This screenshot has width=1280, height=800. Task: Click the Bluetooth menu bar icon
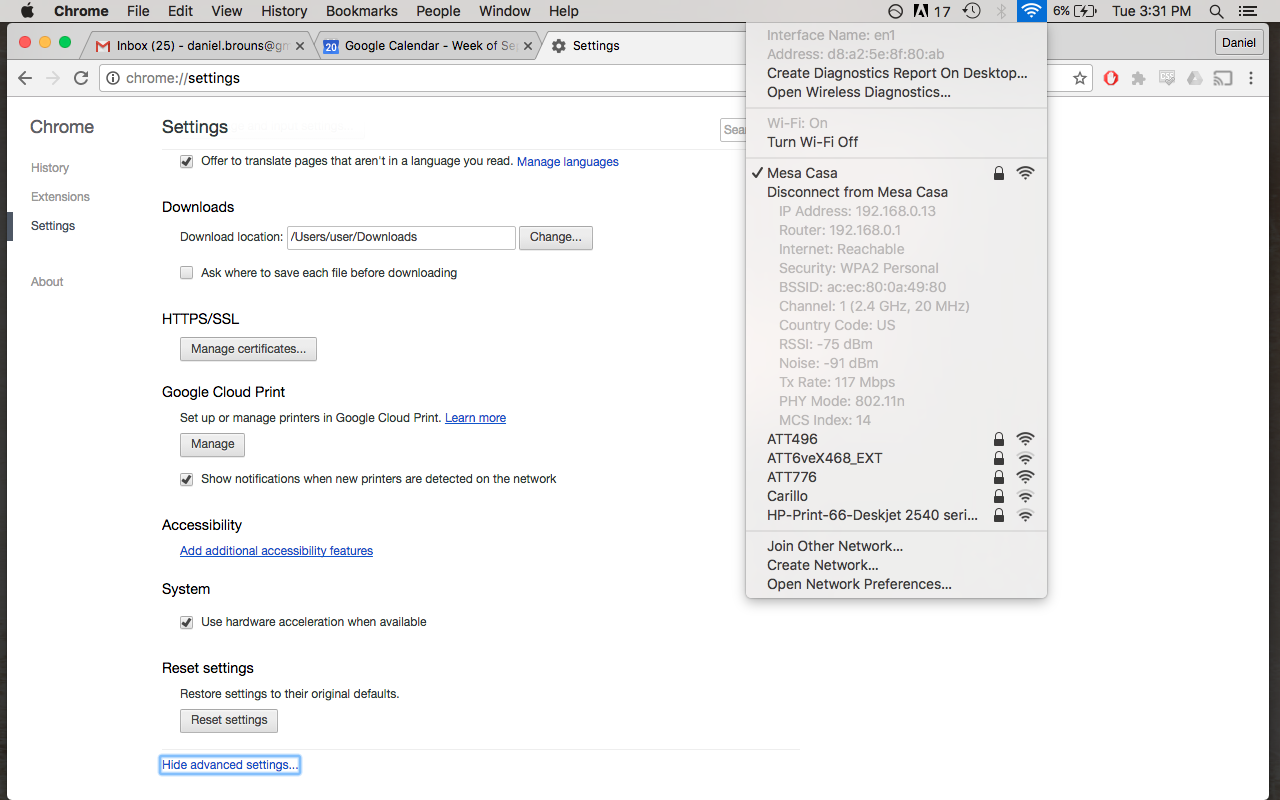[x=1001, y=11]
